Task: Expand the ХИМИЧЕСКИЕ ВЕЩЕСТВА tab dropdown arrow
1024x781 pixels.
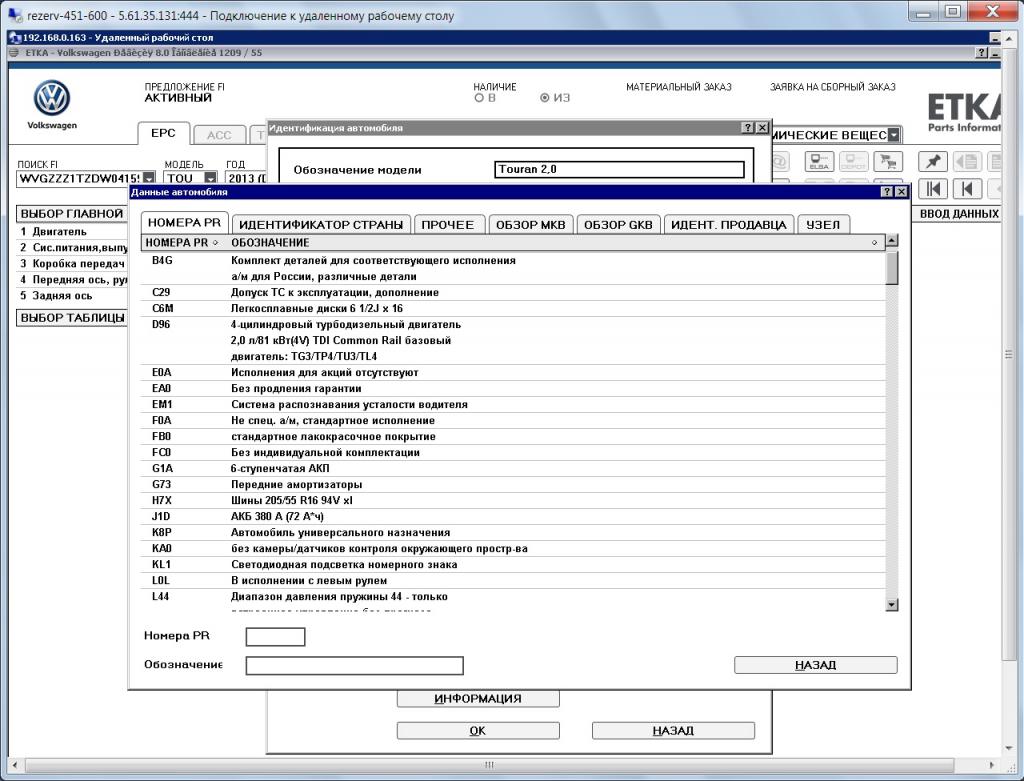Action: point(894,135)
